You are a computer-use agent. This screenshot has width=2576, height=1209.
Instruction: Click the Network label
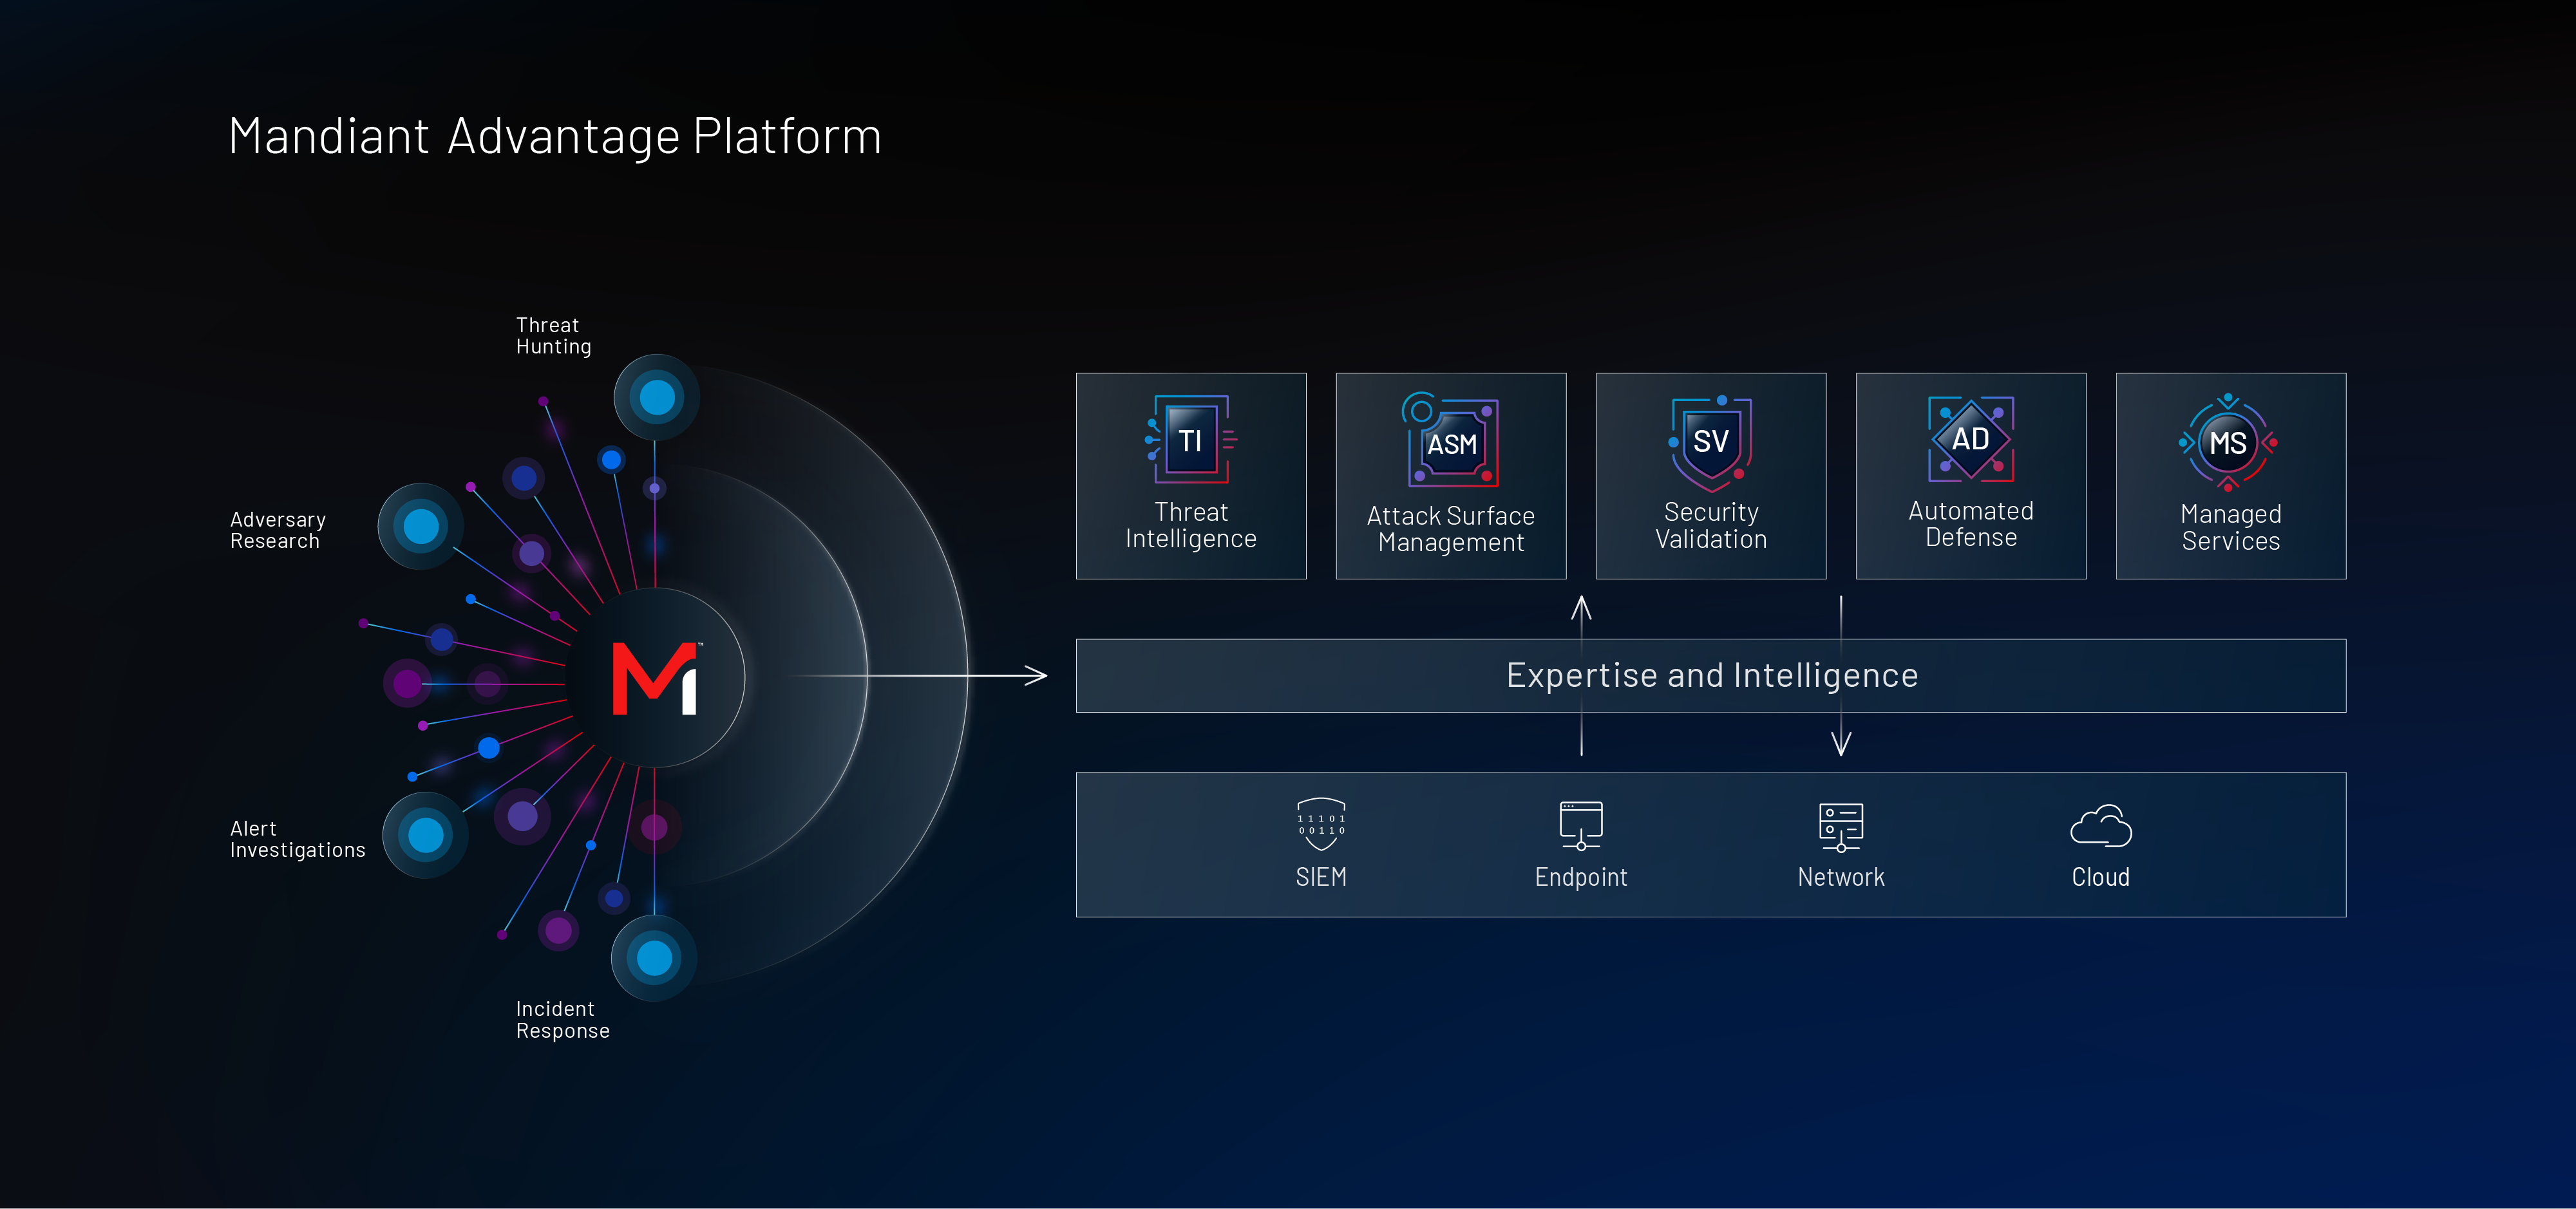point(1841,877)
